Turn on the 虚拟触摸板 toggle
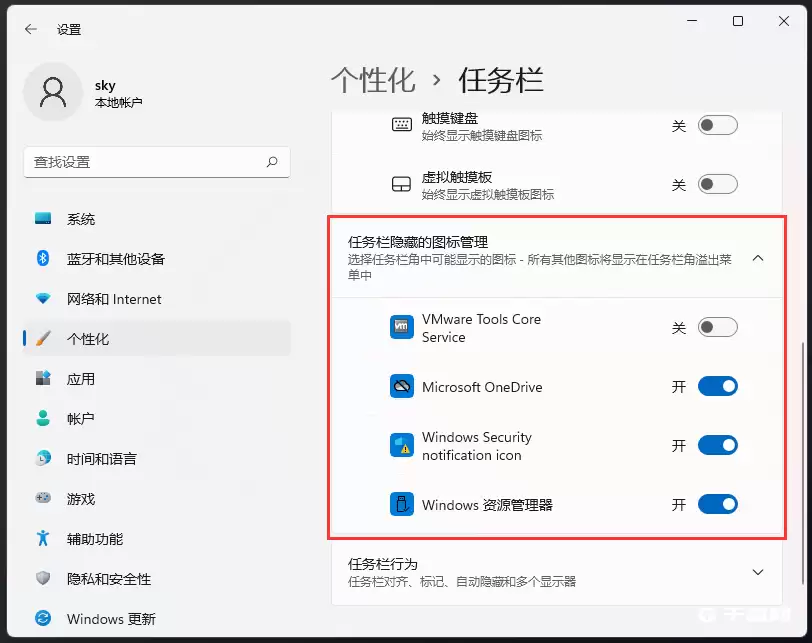 (x=717, y=184)
